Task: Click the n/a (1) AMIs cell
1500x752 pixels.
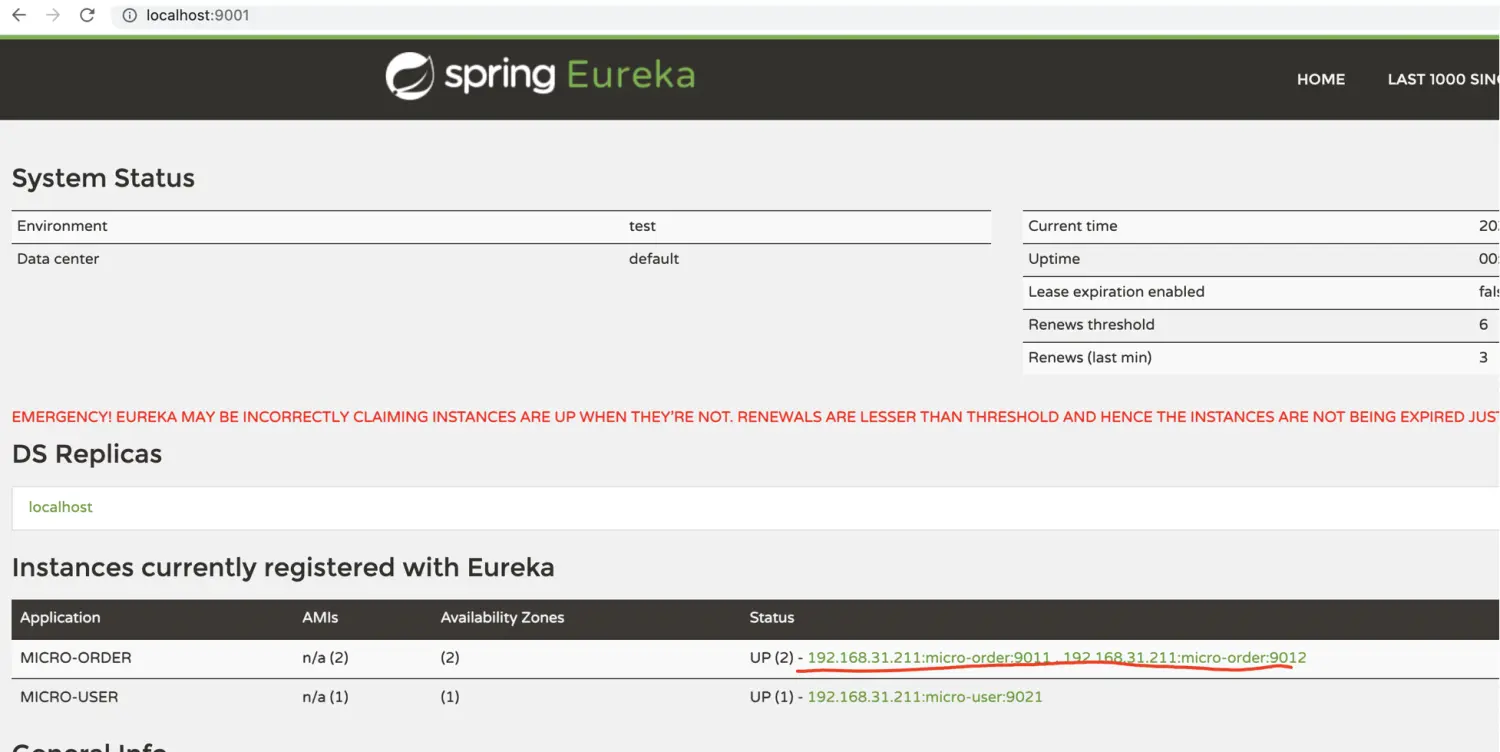Action: (x=325, y=697)
